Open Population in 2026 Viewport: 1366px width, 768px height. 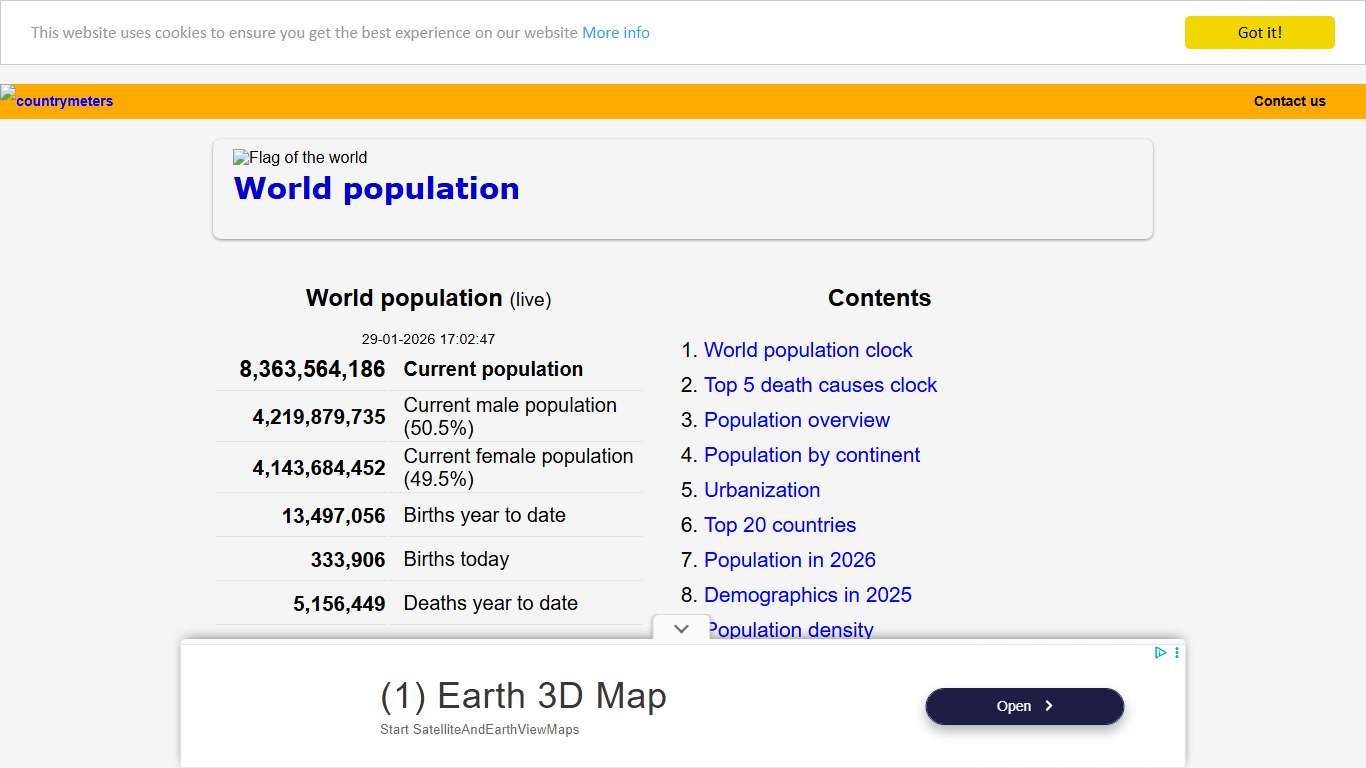click(x=789, y=560)
